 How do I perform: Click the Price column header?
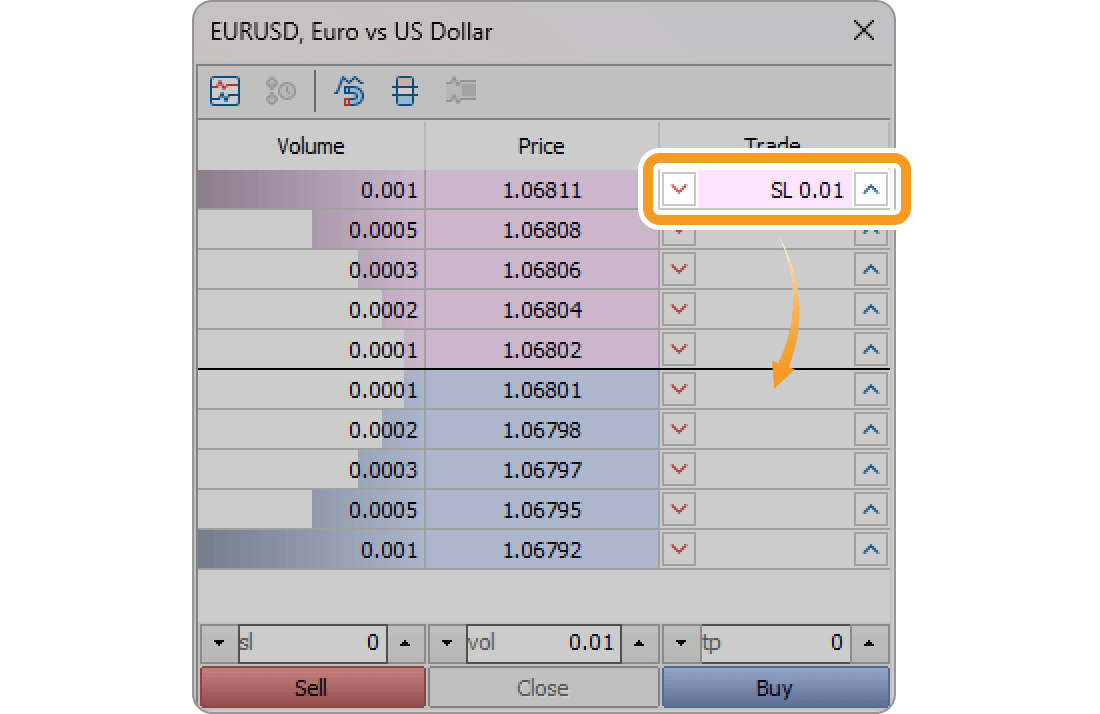pos(541,146)
